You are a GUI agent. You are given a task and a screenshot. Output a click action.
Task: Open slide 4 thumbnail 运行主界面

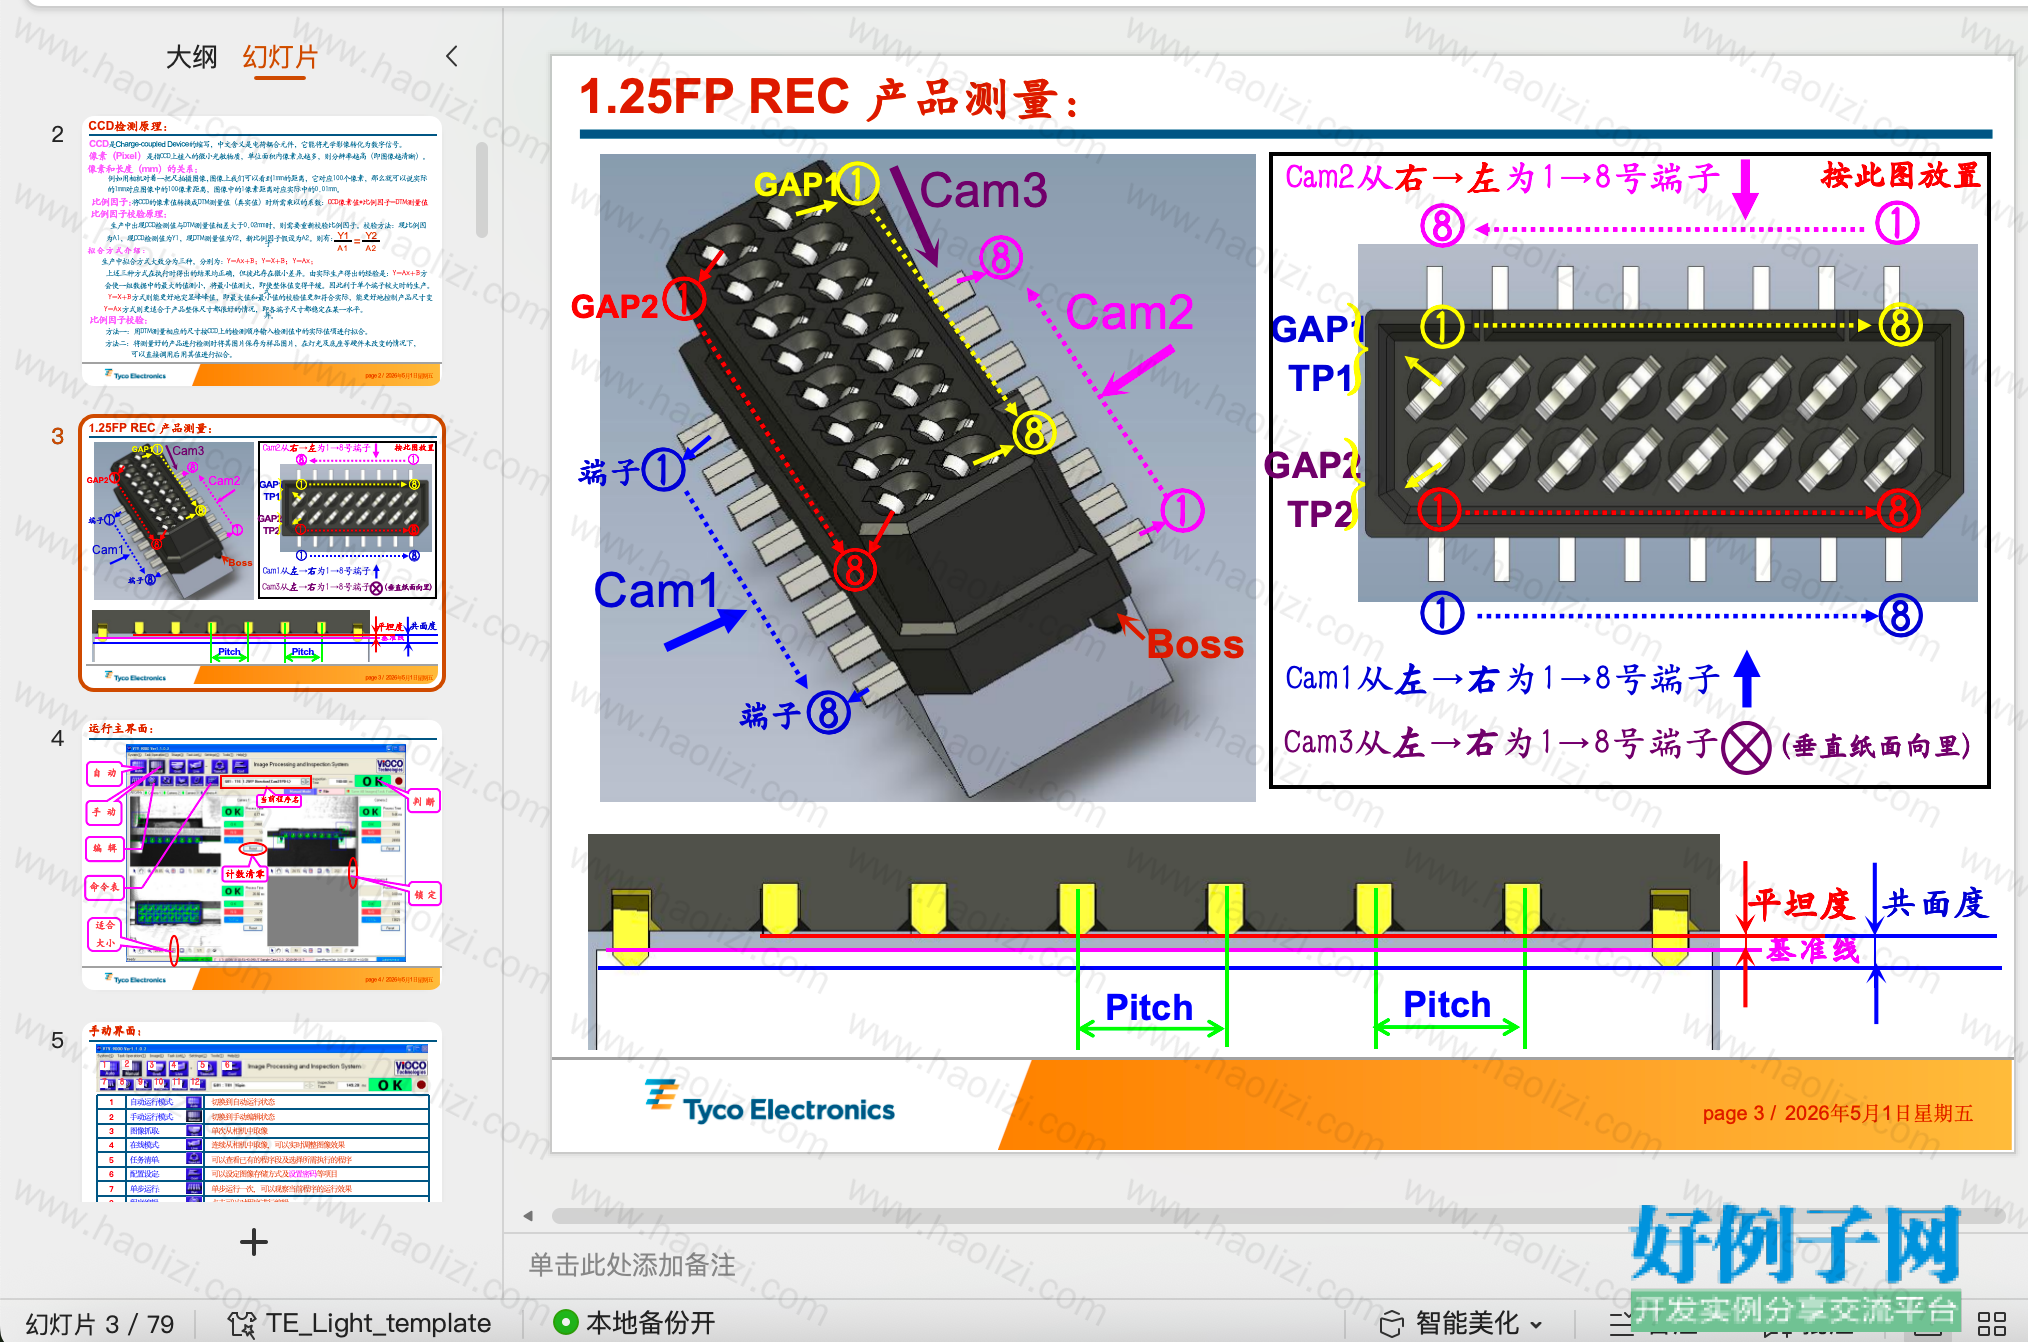tap(261, 854)
